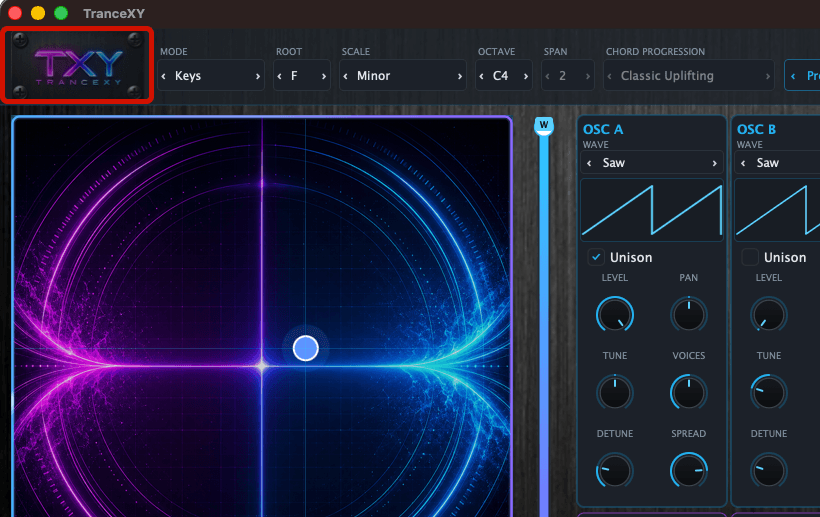Image resolution: width=820 pixels, height=517 pixels.
Task: Click the OSC B saw waveform display
Action: 777,210
